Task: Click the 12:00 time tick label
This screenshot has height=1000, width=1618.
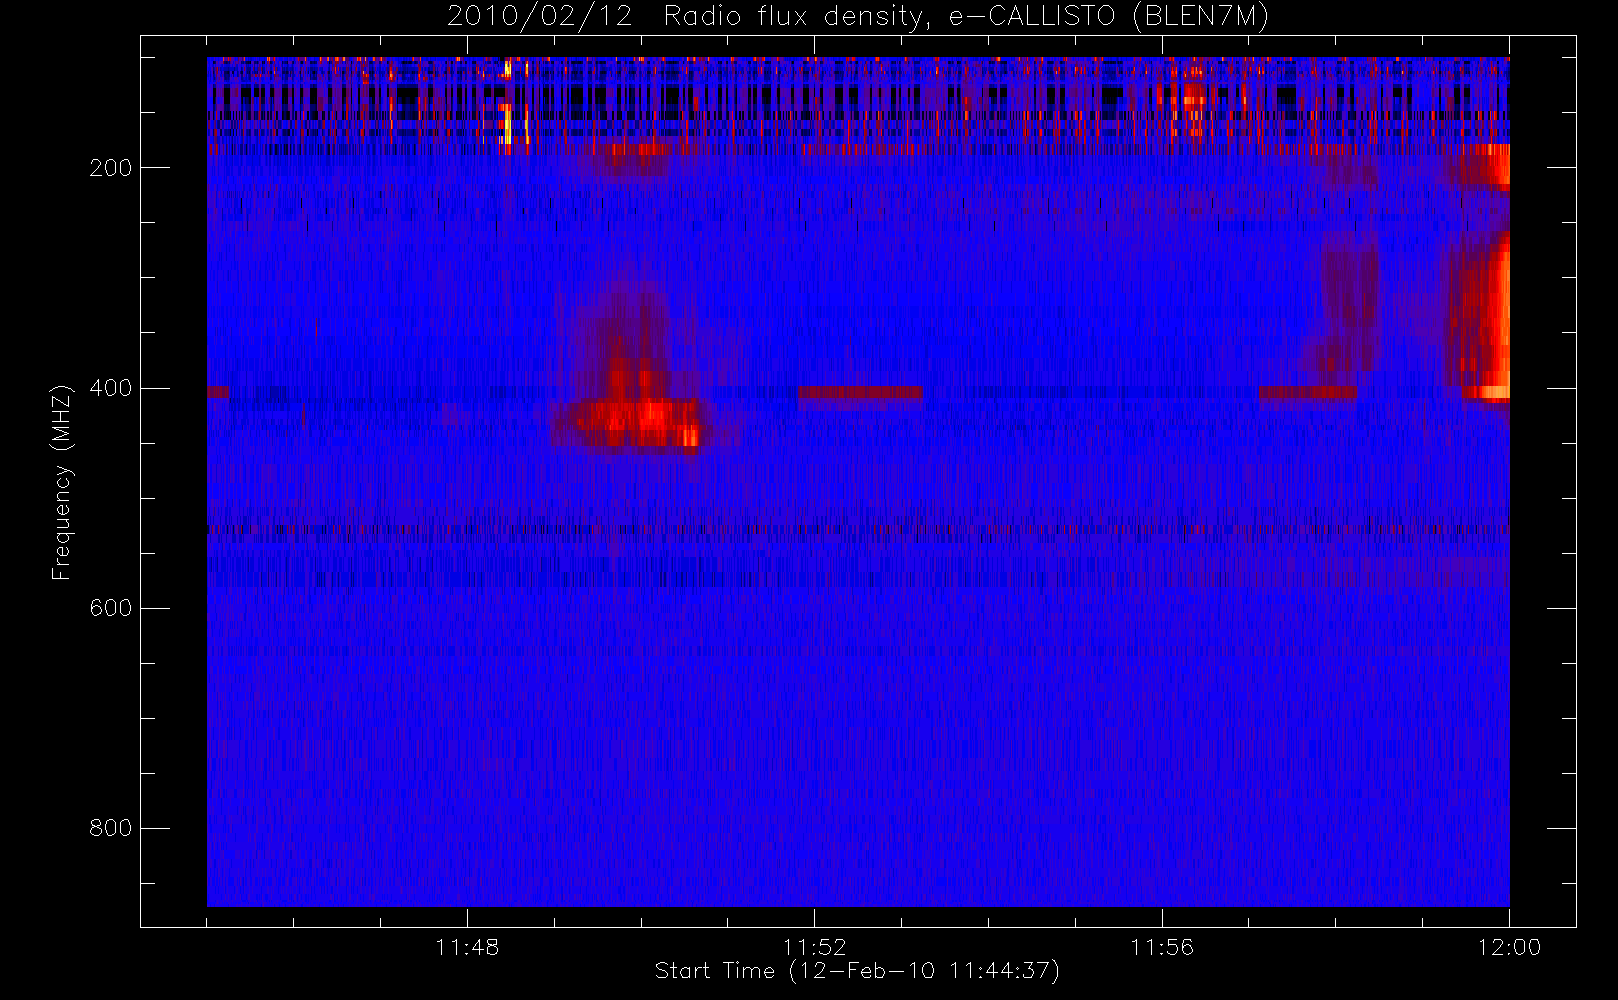Action: pos(1509,947)
